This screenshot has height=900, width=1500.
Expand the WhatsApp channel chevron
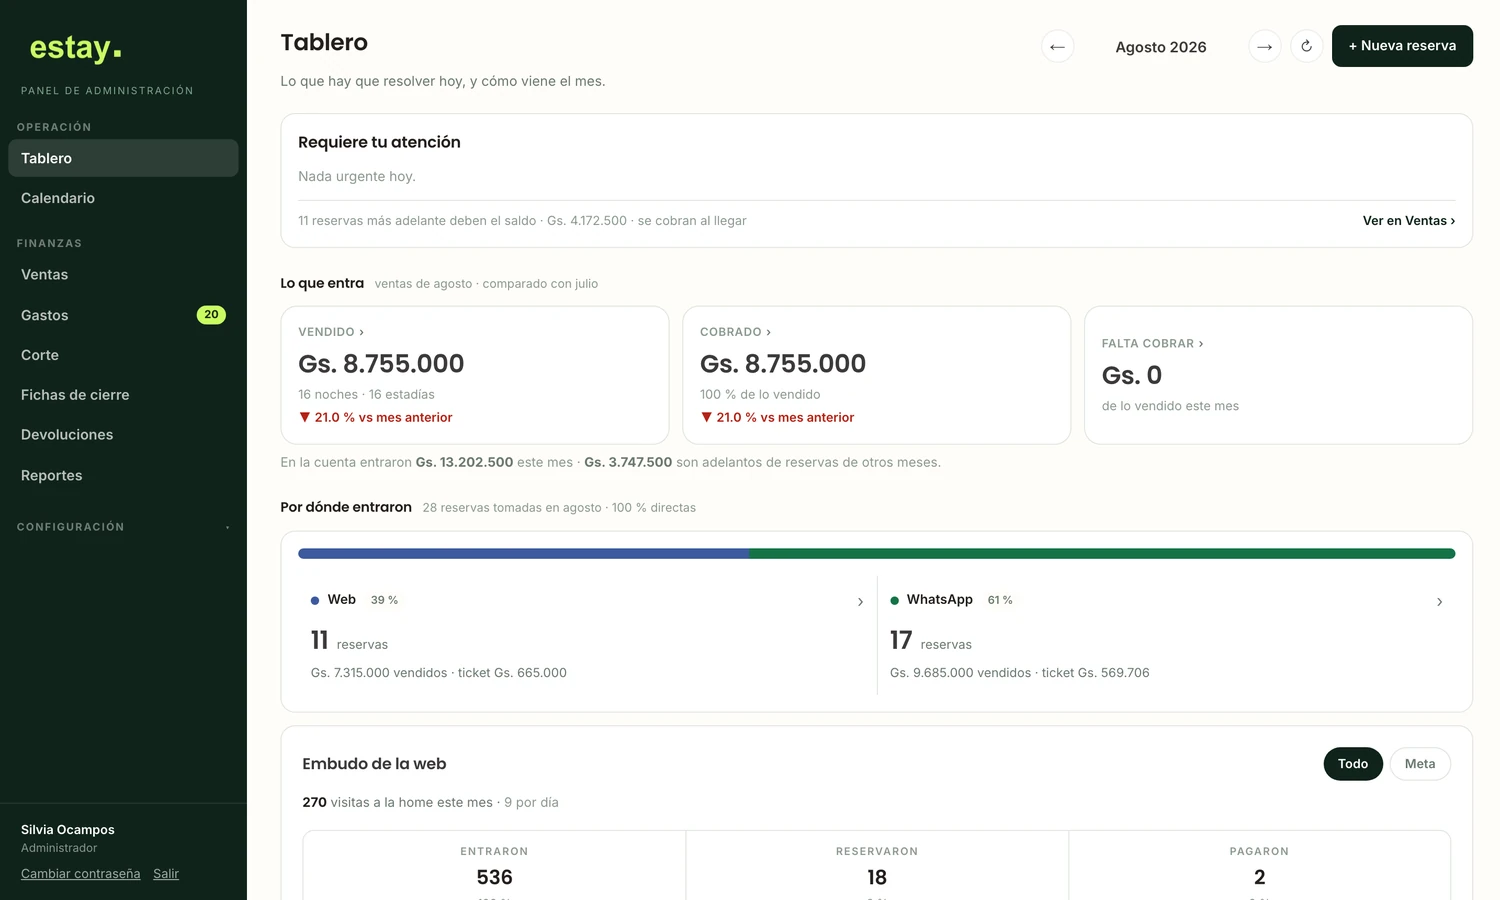click(1439, 602)
